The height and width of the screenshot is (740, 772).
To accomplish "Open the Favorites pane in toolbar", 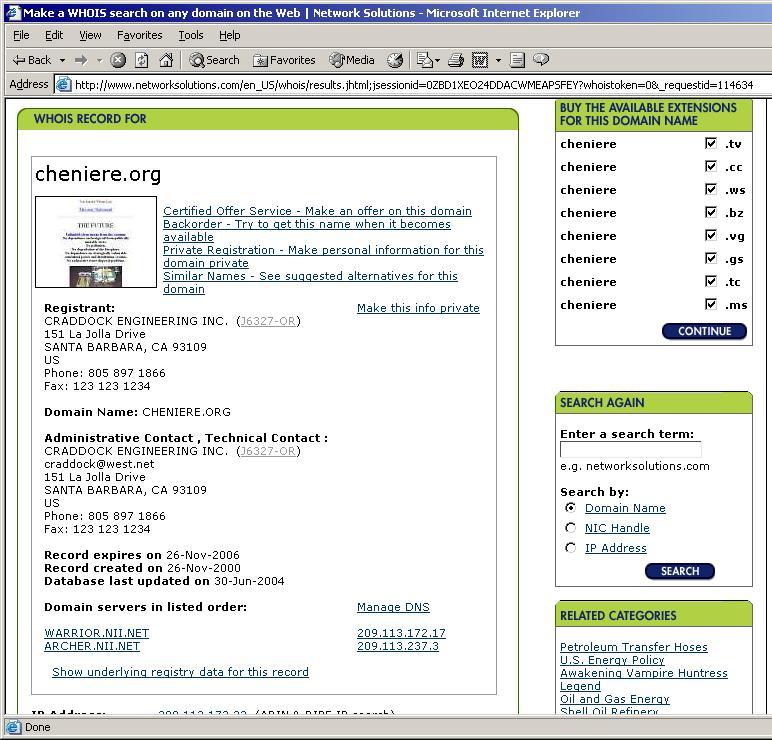I will click(x=284, y=60).
